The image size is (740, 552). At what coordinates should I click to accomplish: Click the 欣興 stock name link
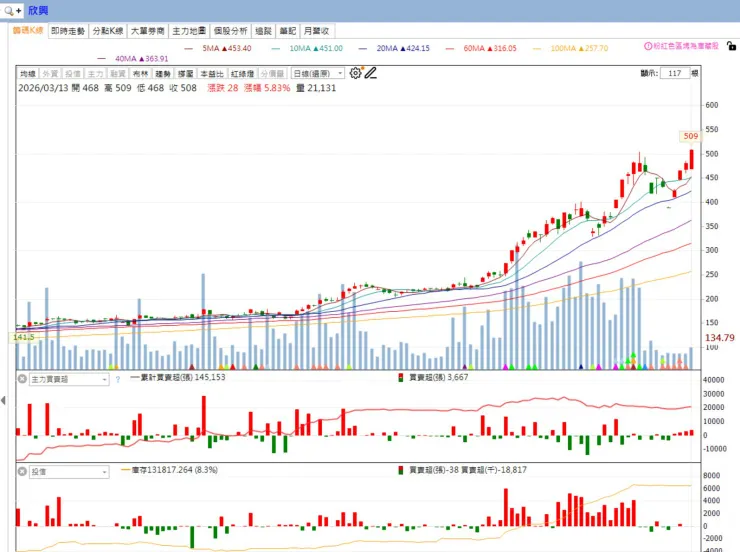[38, 10]
